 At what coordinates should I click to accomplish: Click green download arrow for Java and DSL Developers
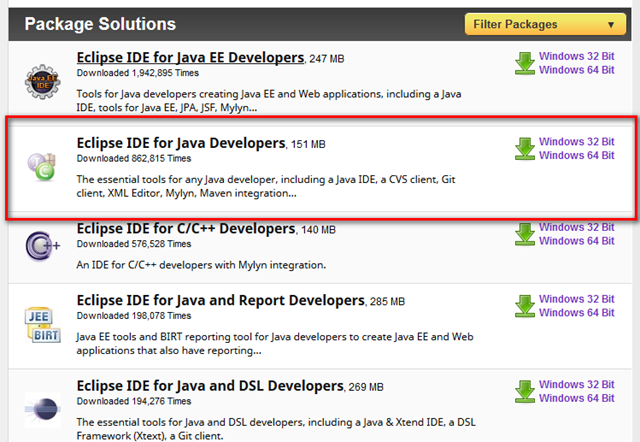coord(524,391)
